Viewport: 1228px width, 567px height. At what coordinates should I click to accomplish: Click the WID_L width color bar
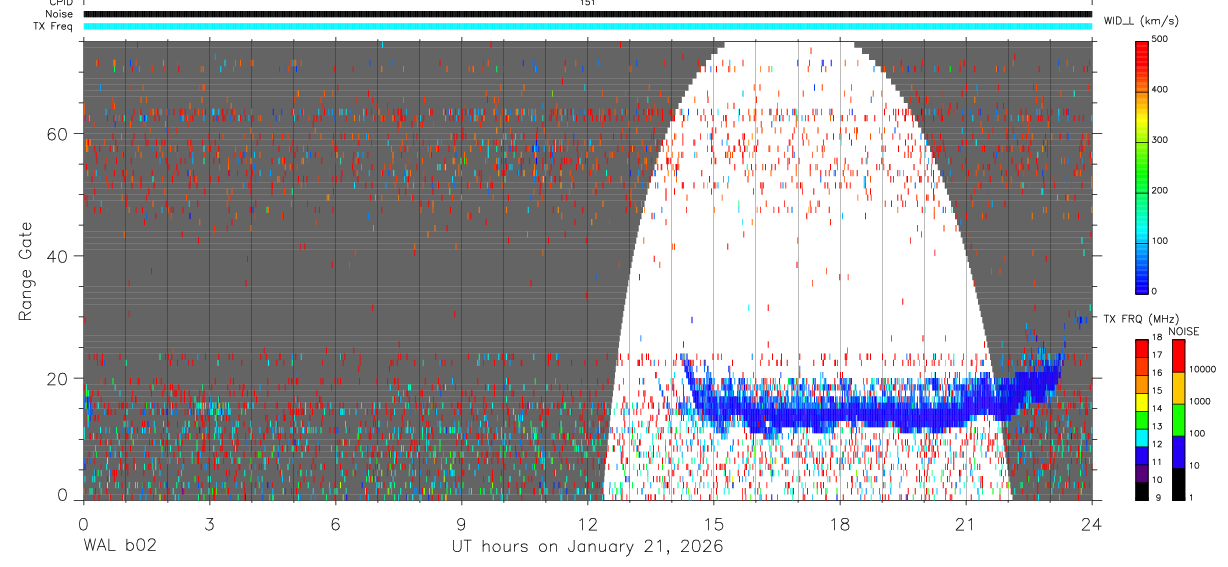(1142, 165)
